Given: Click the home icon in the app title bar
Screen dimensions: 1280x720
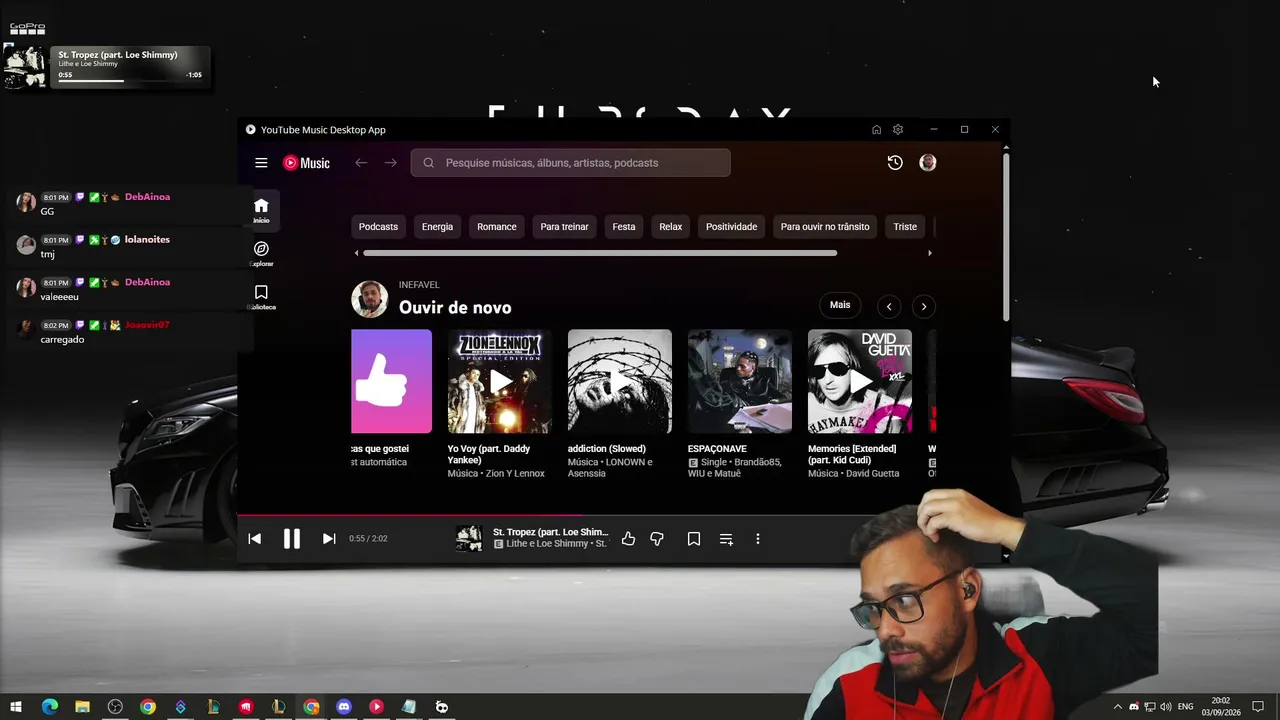Looking at the screenshot, I should pos(876,130).
